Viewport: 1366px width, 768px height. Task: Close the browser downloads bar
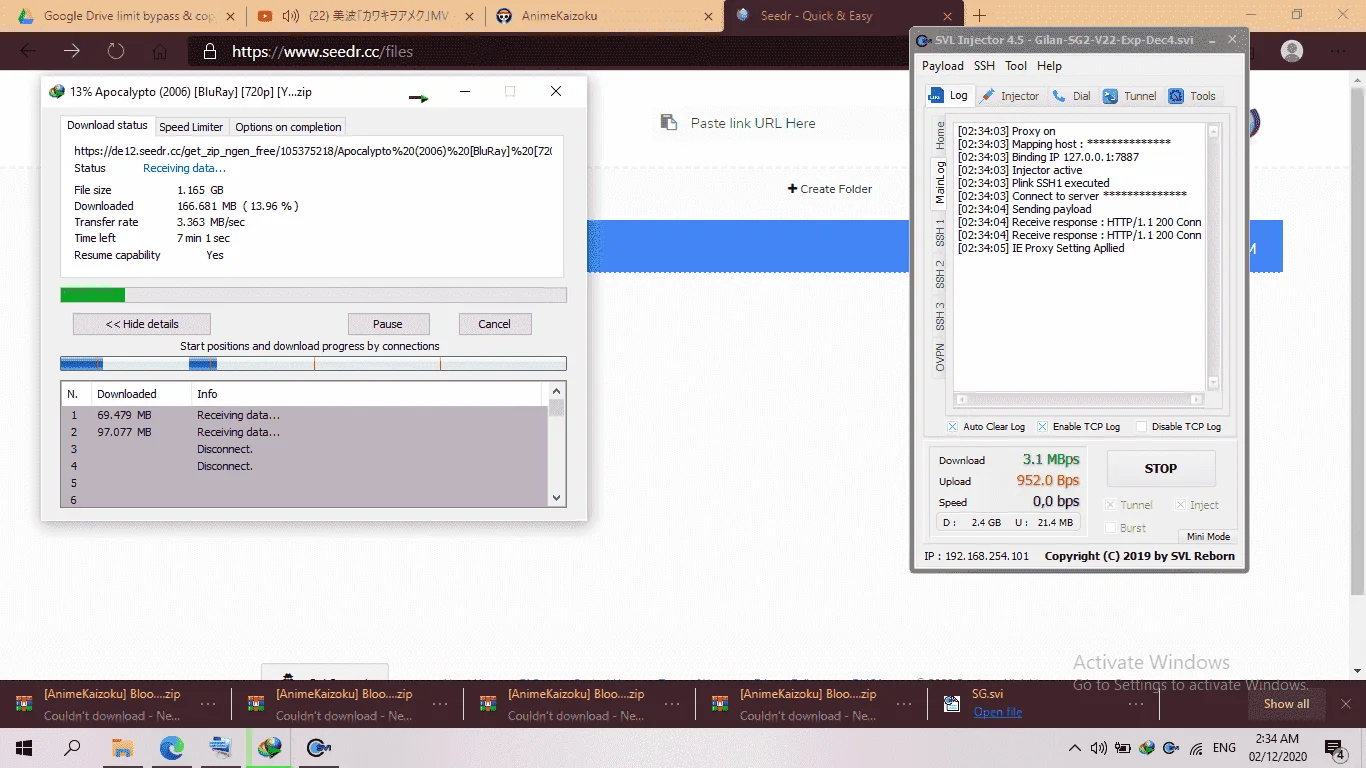1344,704
